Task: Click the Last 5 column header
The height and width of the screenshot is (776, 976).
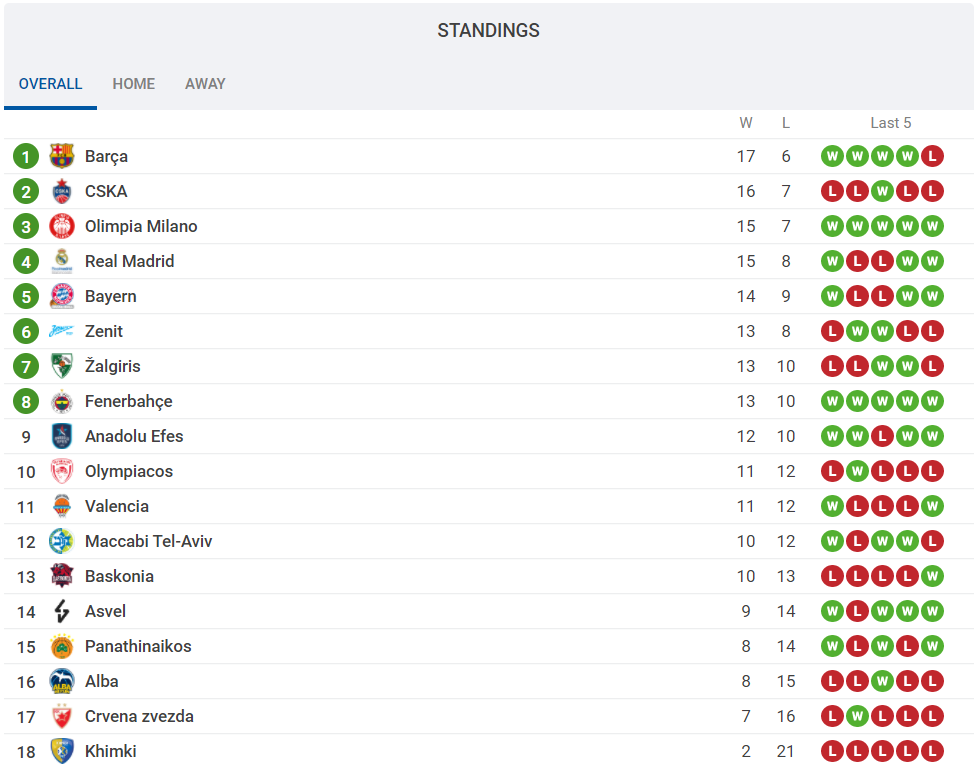Action: click(x=890, y=123)
